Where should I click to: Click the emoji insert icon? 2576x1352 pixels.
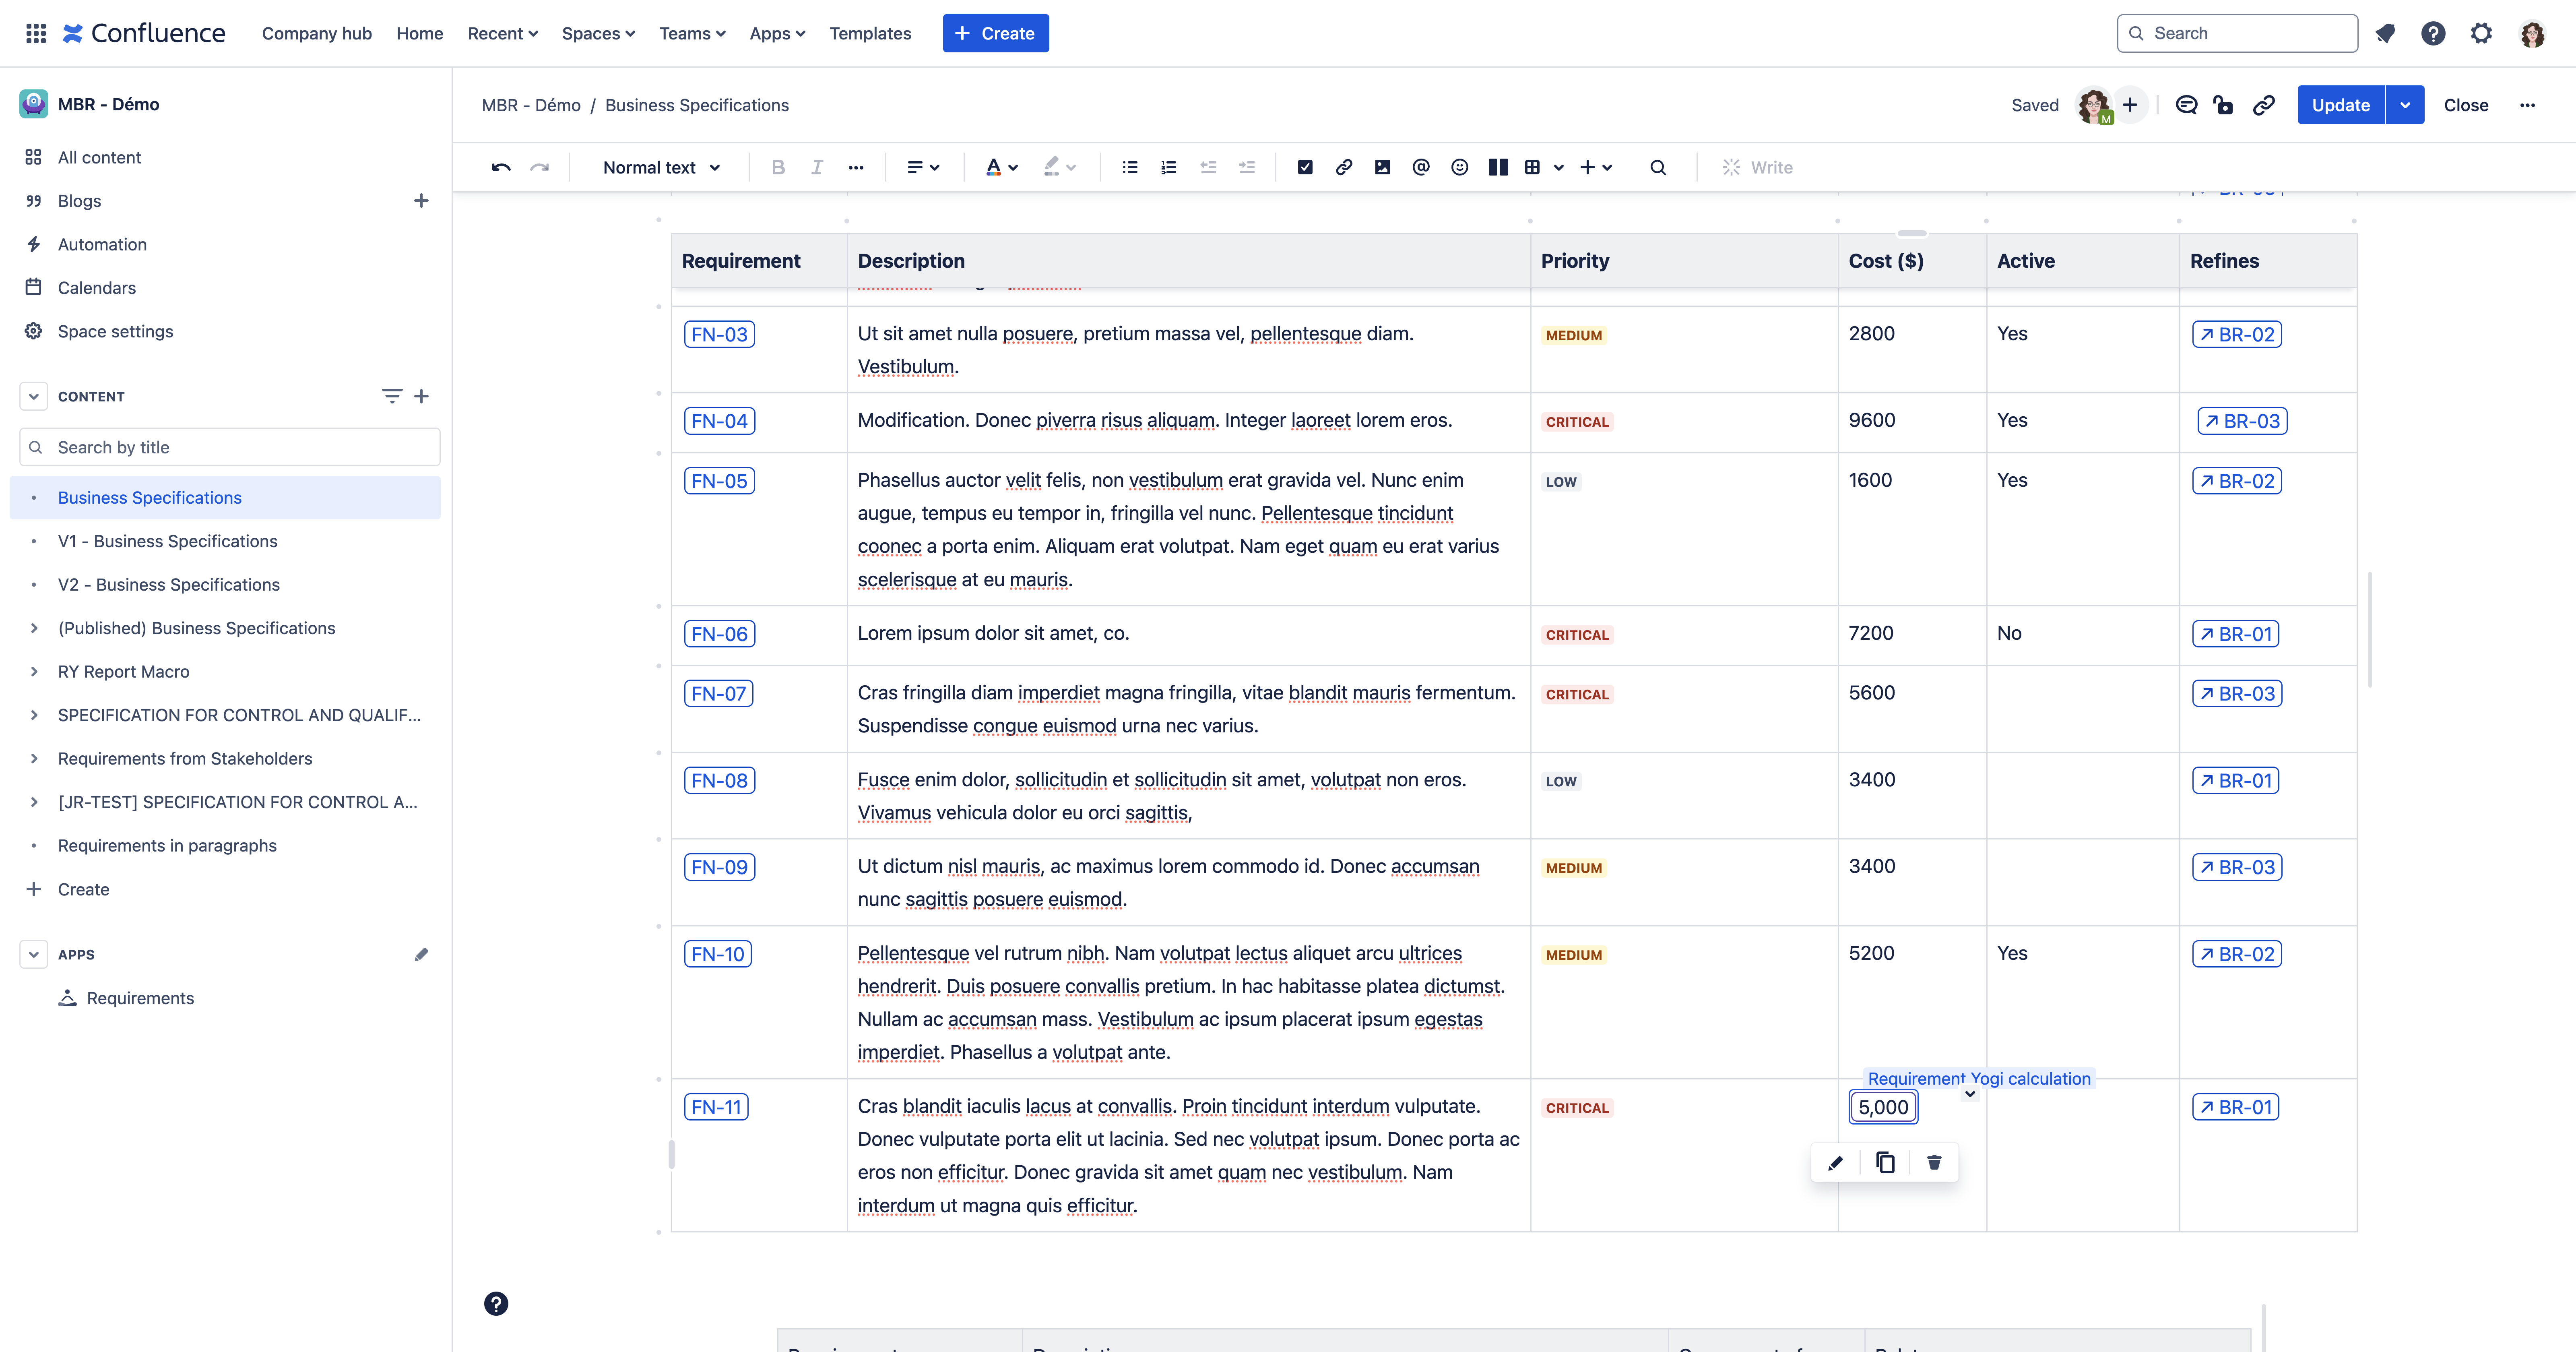point(1459,167)
